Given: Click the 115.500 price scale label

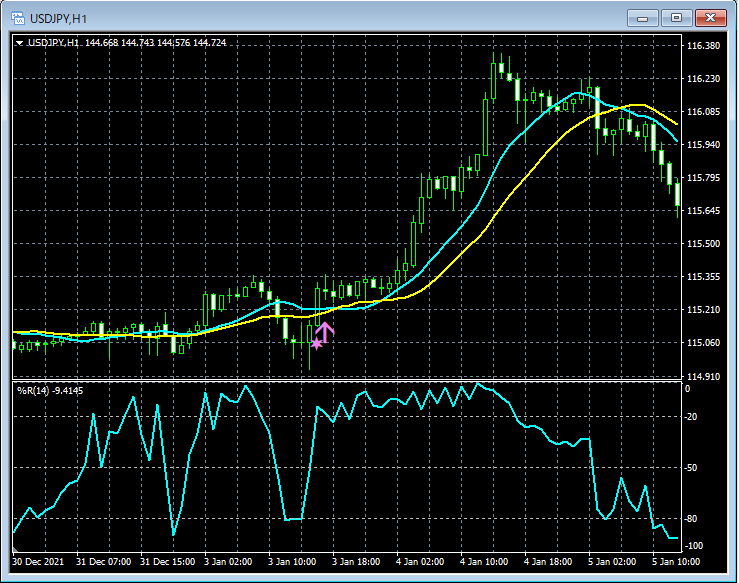Looking at the screenshot, I should [x=703, y=244].
